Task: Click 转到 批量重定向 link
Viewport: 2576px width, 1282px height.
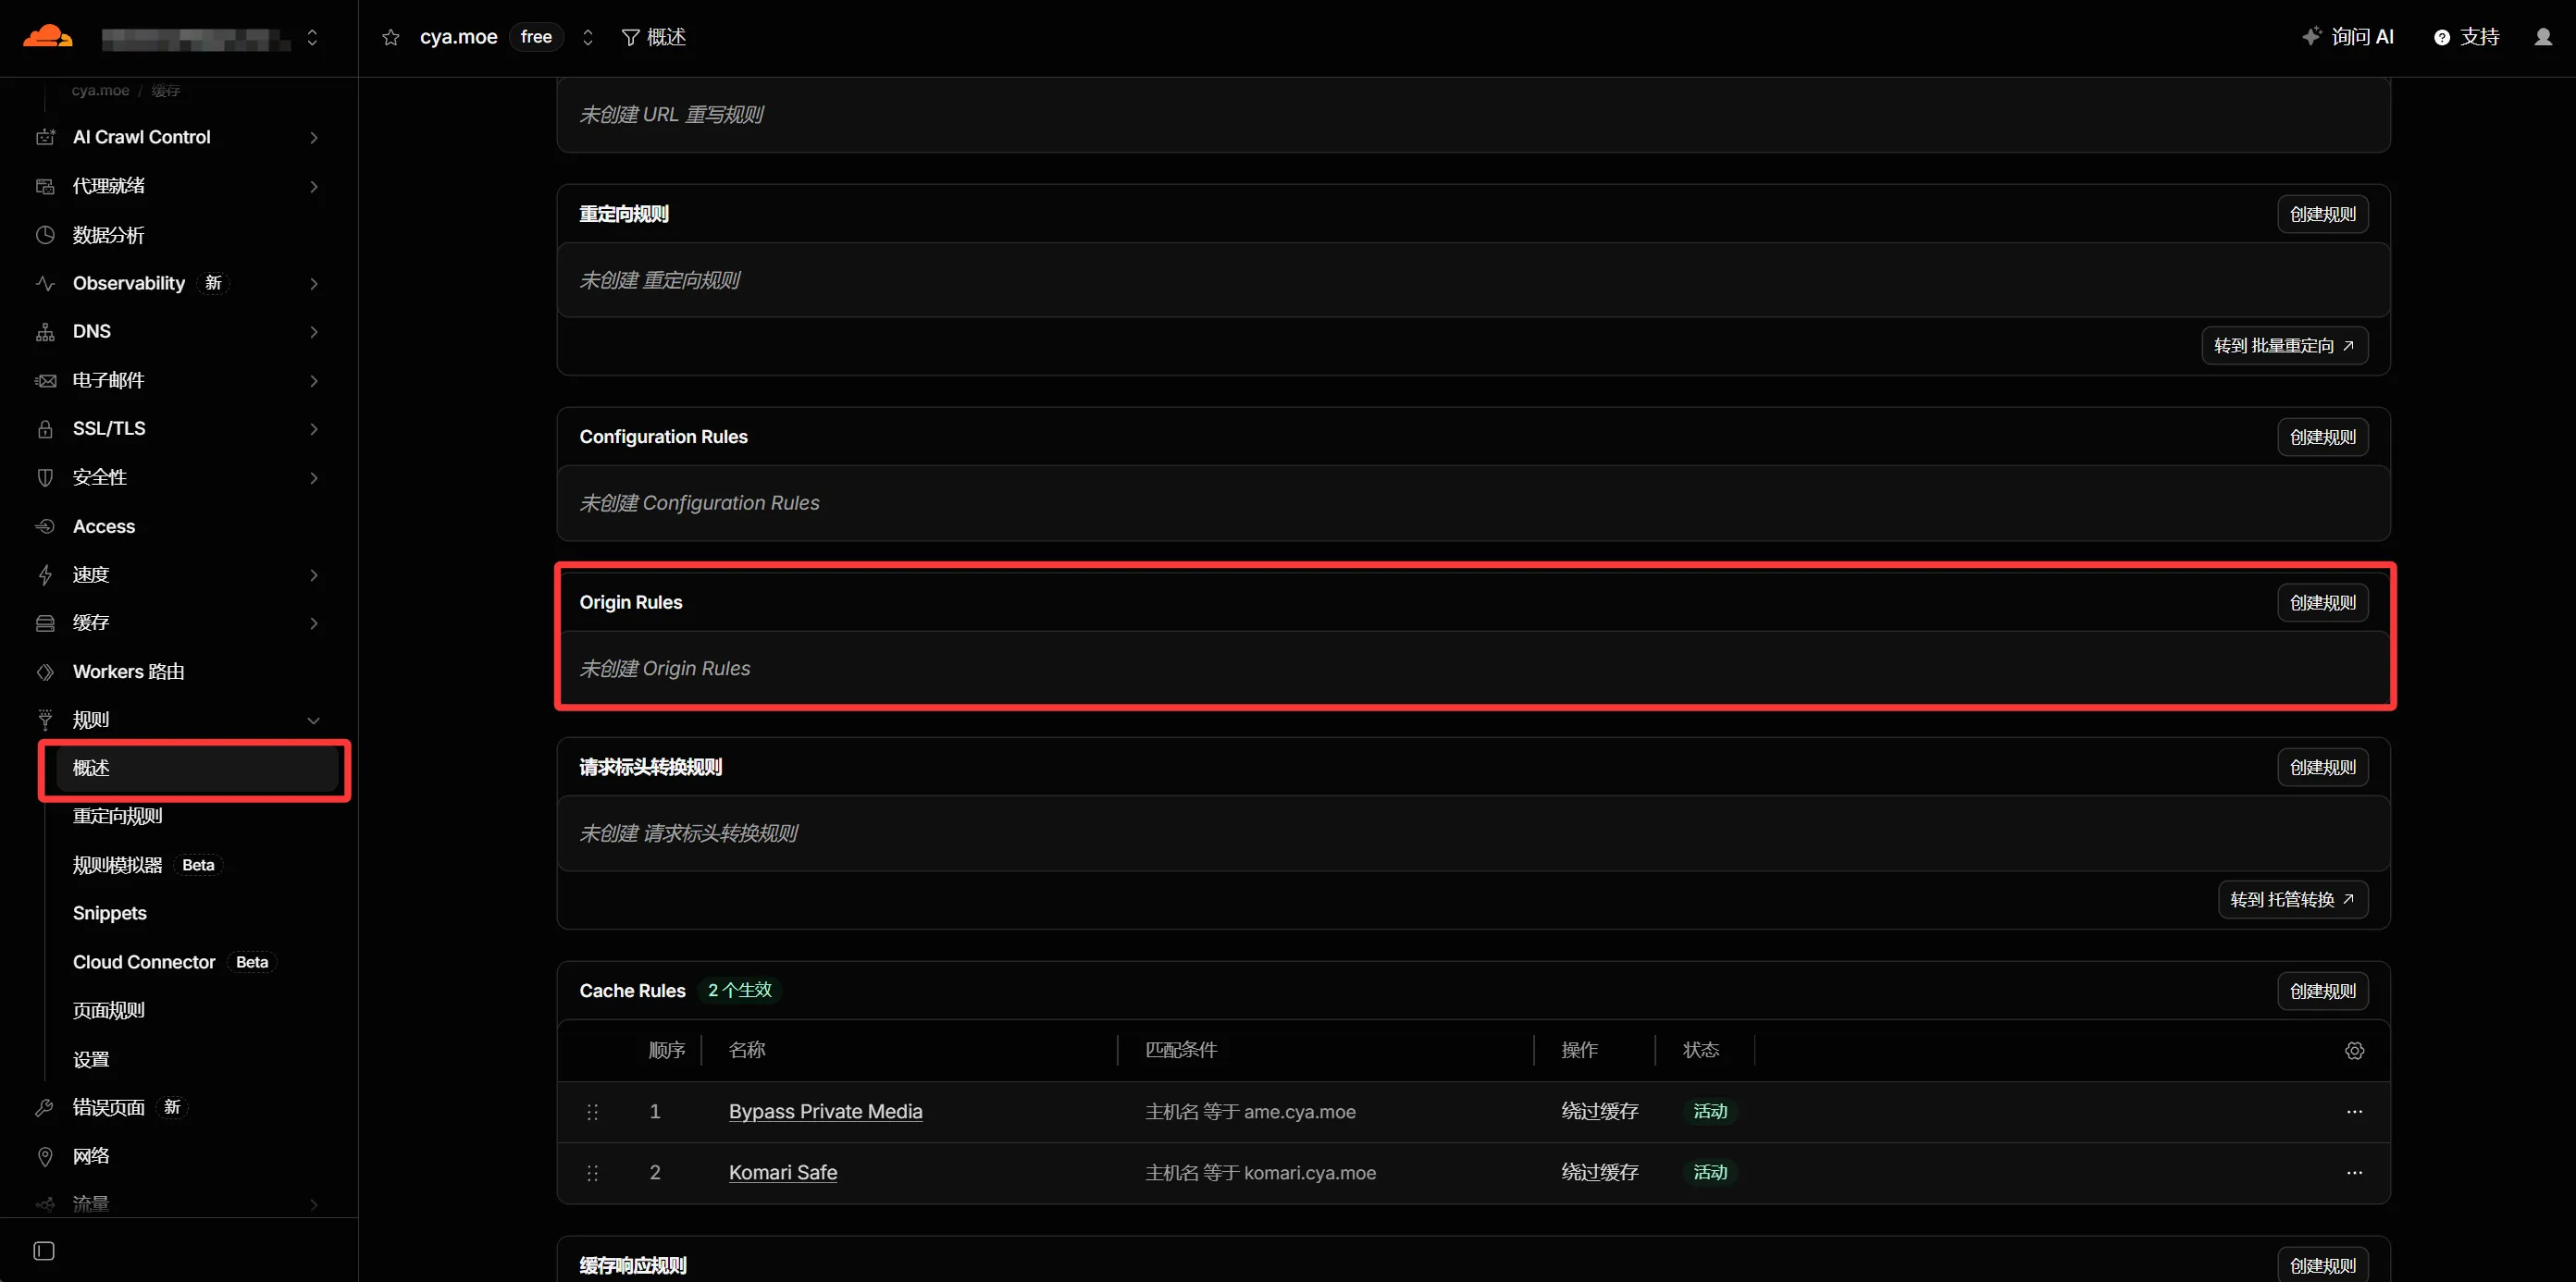Action: 2284,345
